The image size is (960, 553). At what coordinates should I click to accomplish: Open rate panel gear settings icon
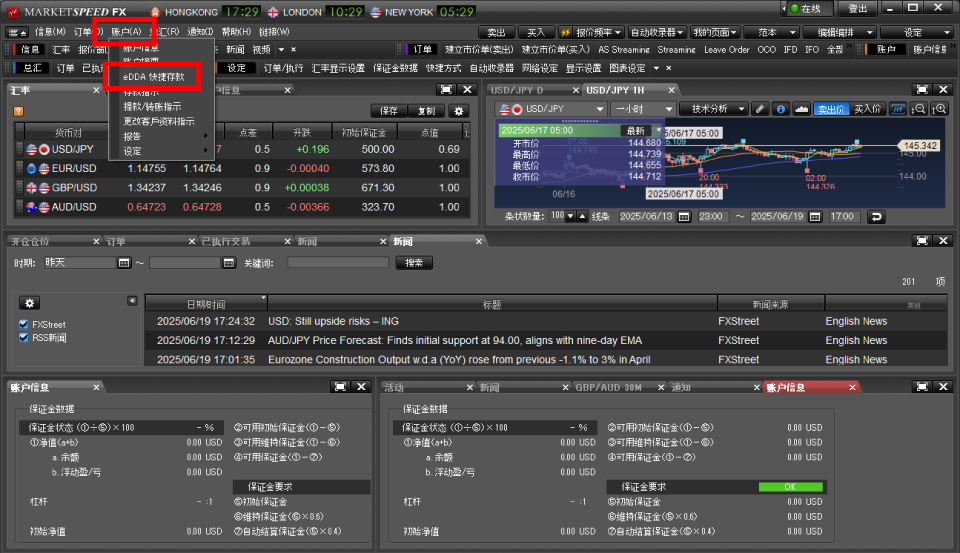pyautogui.click(x=459, y=111)
